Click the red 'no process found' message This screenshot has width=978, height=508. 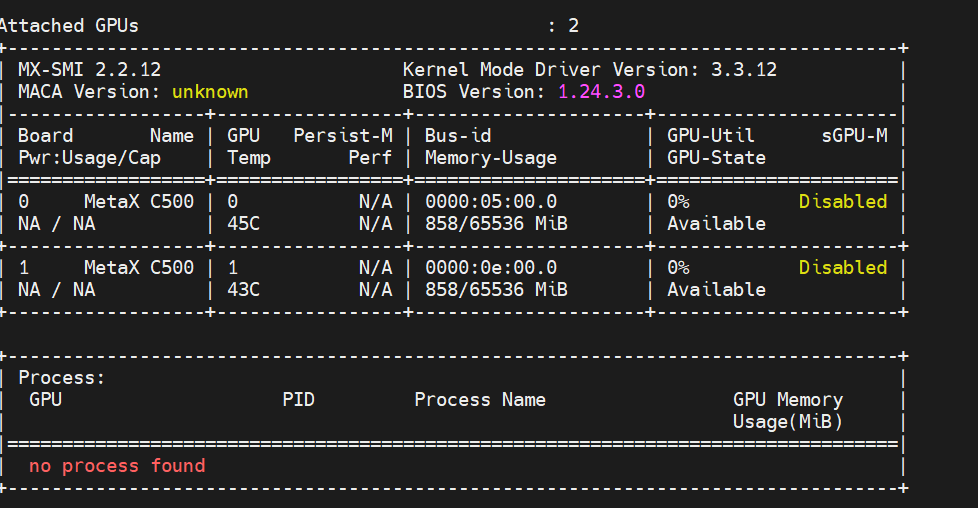[x=117, y=466]
